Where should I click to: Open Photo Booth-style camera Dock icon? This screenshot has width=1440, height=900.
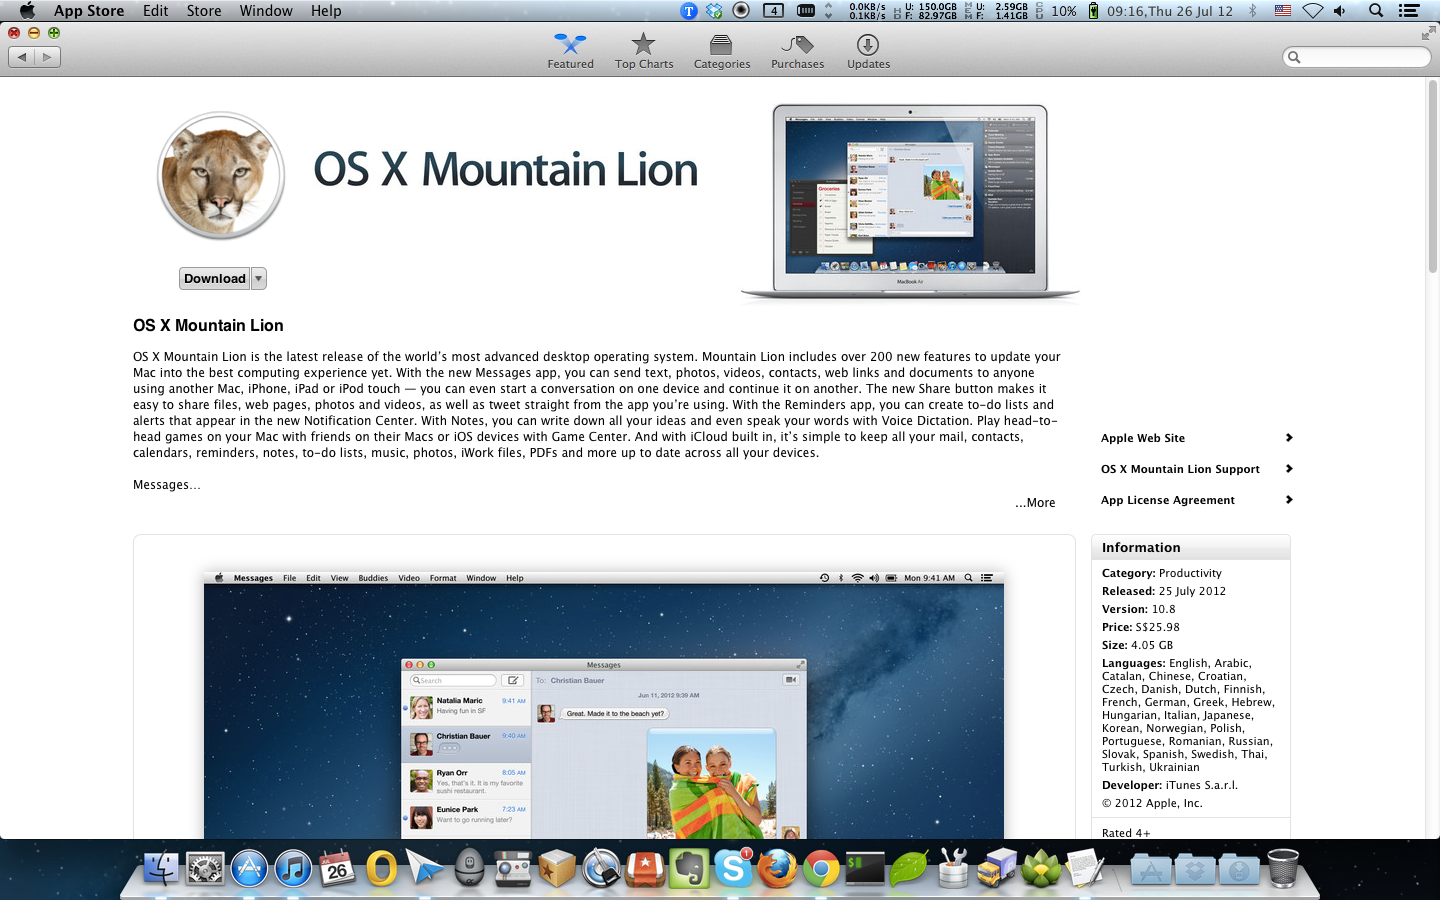[x=513, y=867]
